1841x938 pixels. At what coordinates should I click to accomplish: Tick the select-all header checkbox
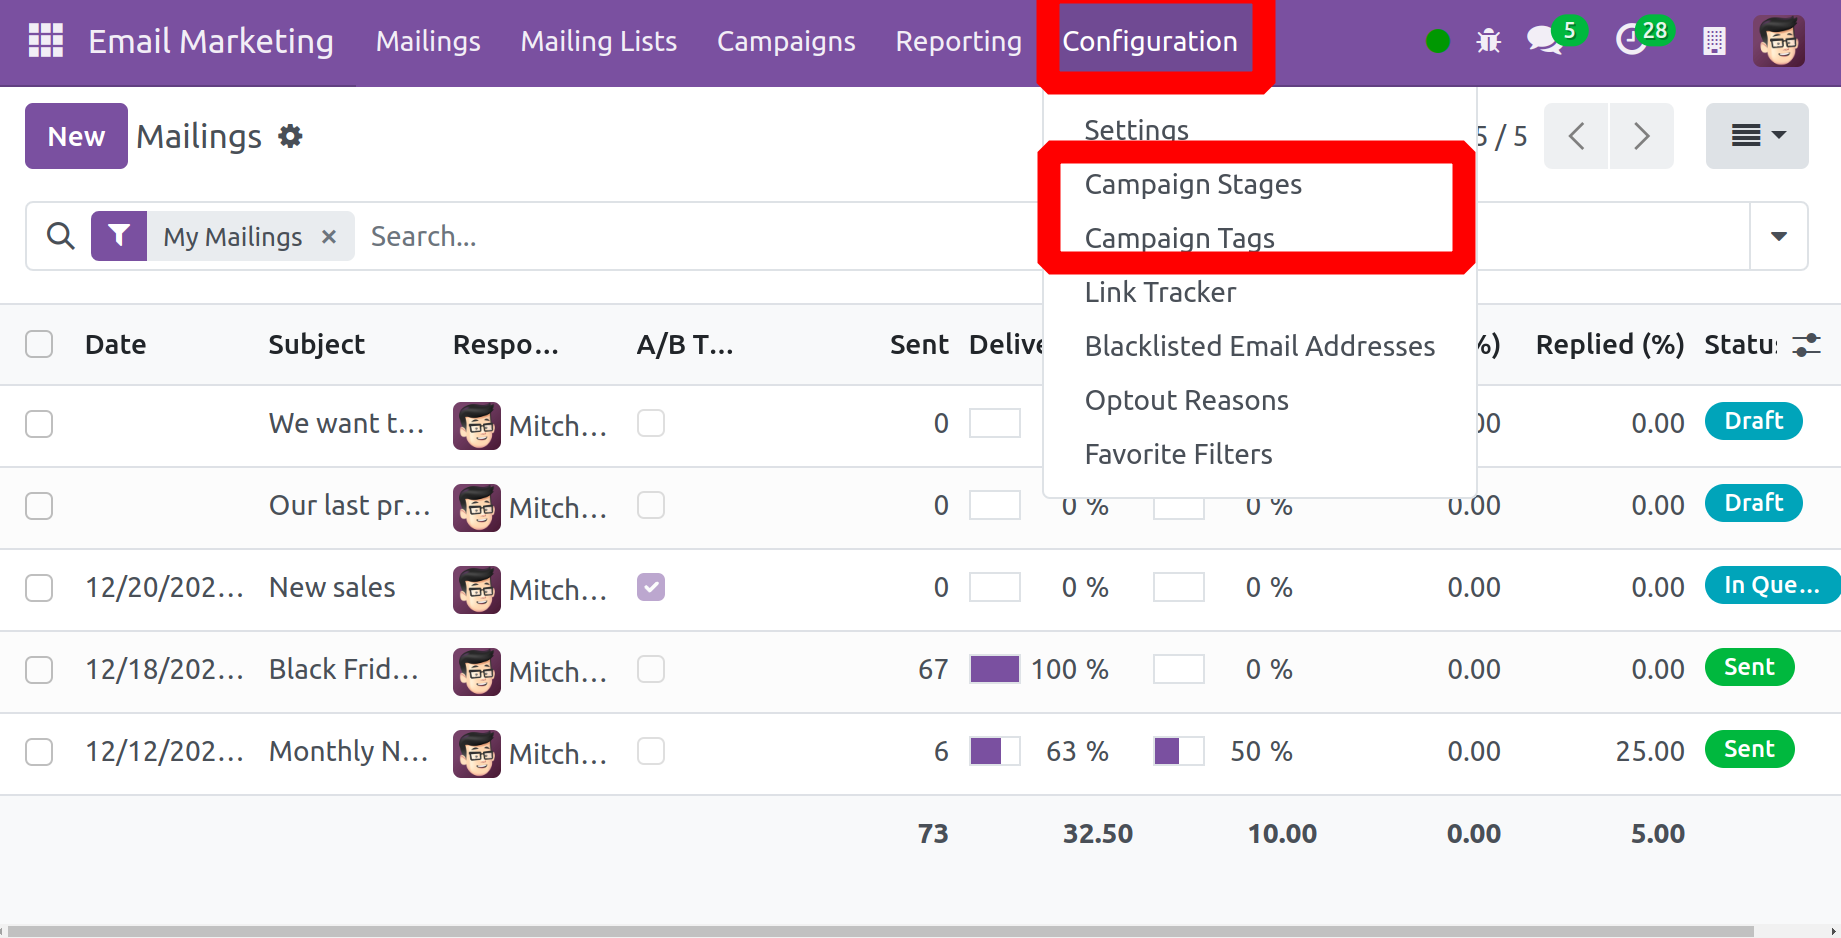39,344
